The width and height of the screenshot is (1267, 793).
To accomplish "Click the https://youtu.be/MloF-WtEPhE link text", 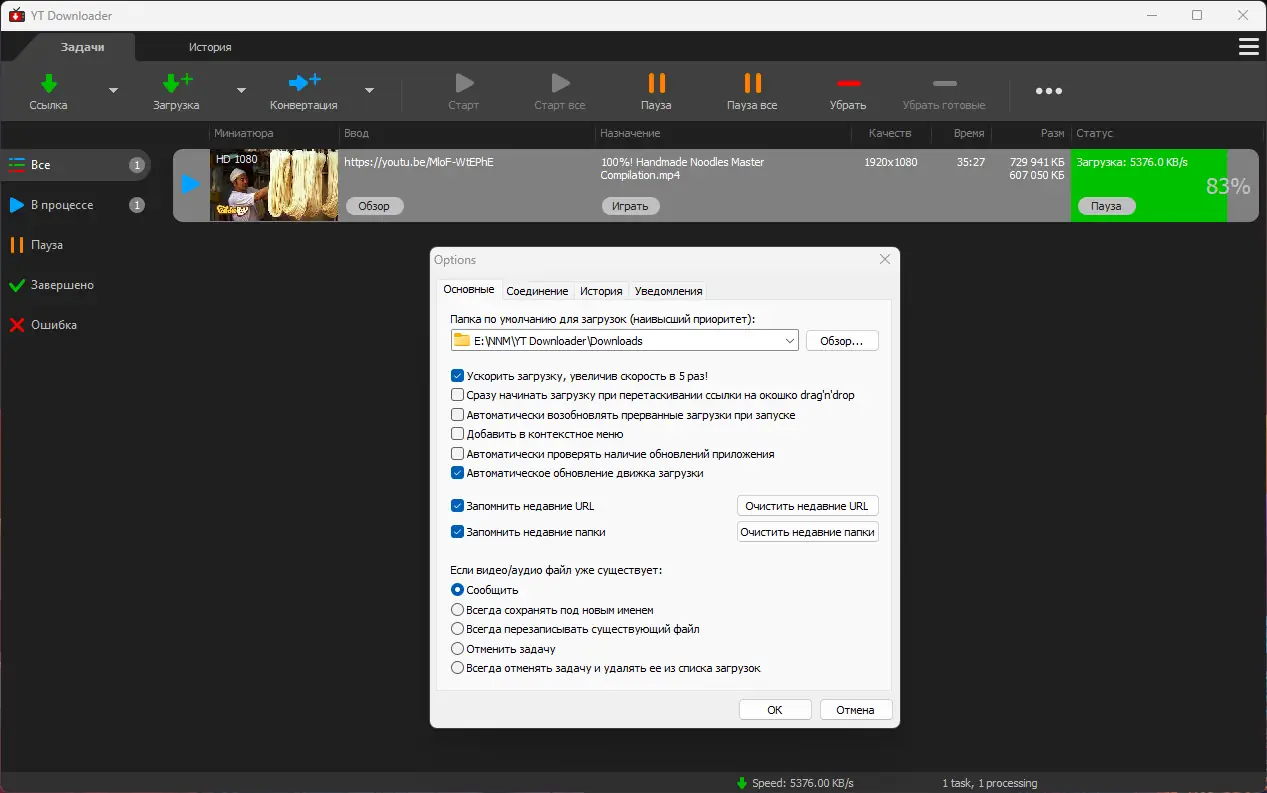I will click(419, 161).
